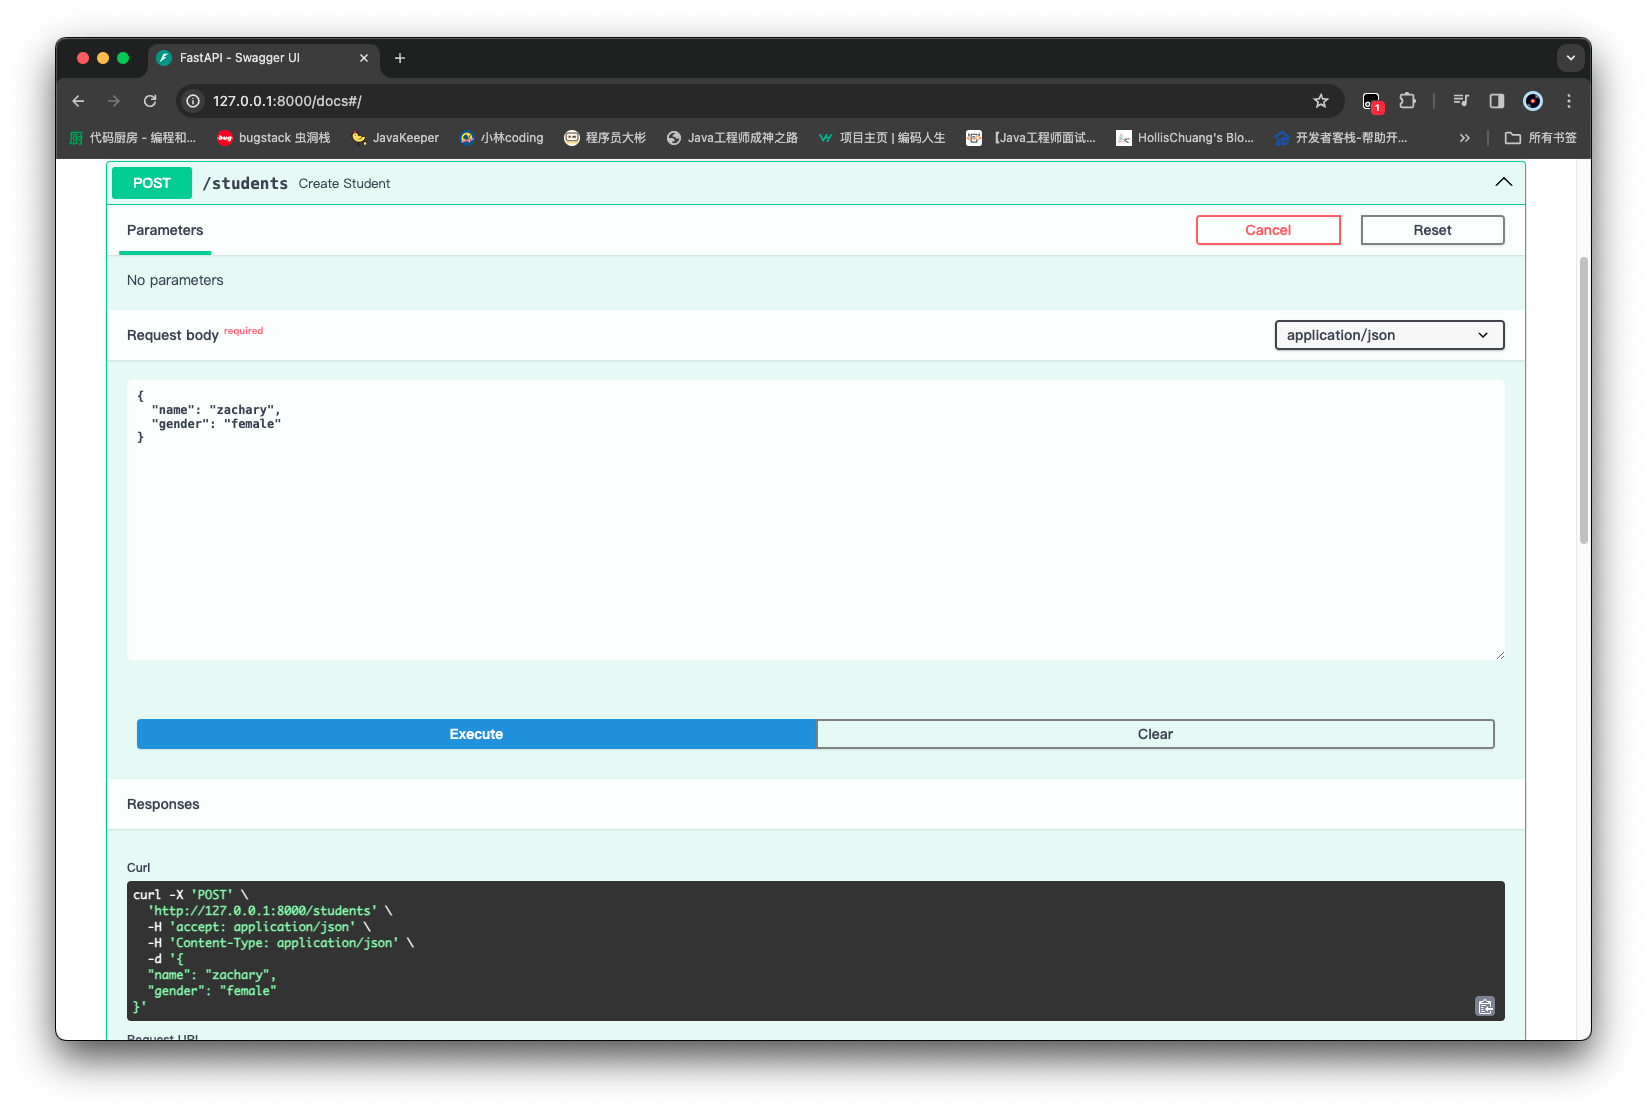The image size is (1647, 1114).
Task: Open the 程序员大彬 bookmark
Action: [605, 138]
